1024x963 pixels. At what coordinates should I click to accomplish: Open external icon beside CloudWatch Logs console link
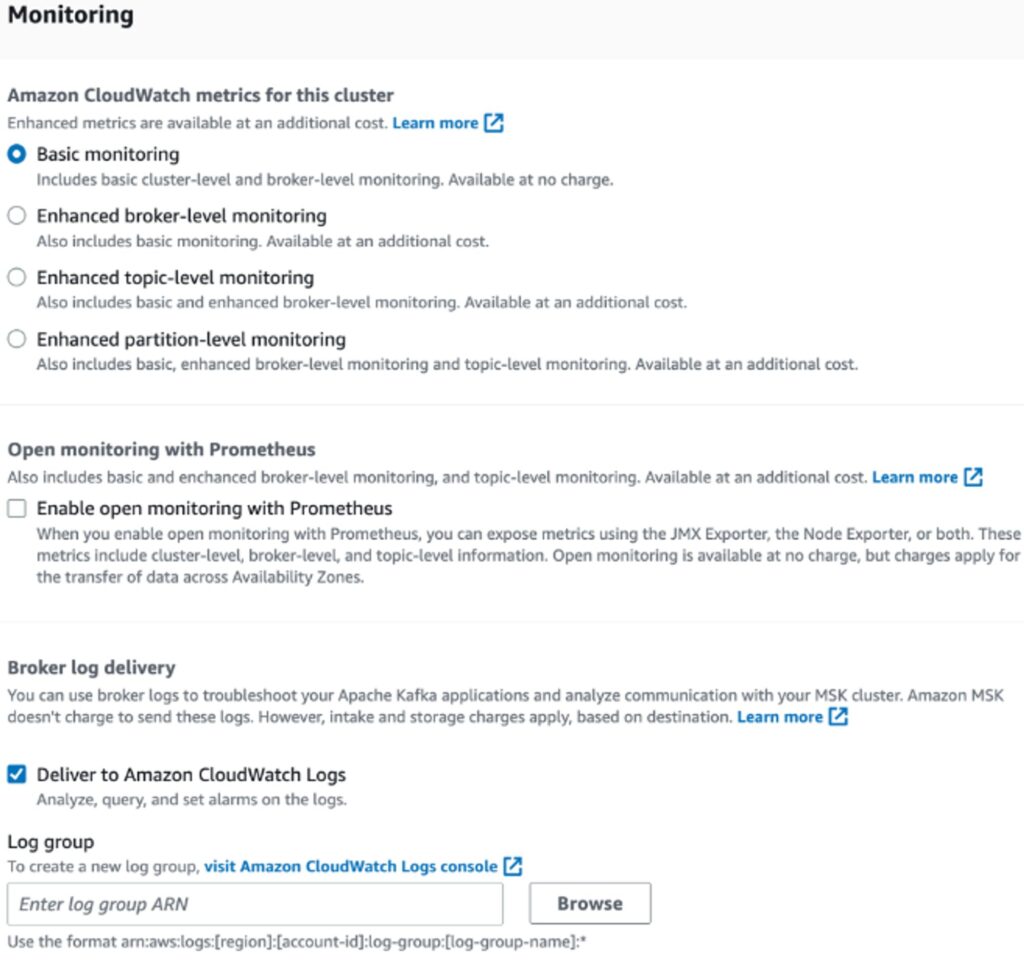tap(513, 866)
